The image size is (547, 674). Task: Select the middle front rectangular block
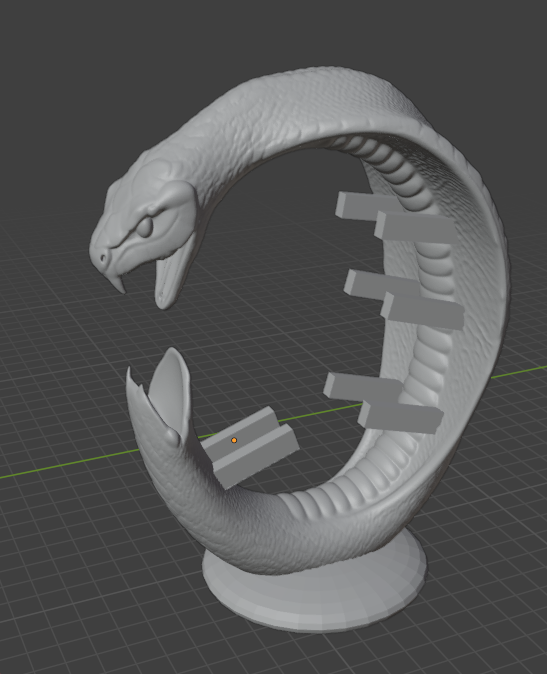(x=422, y=310)
